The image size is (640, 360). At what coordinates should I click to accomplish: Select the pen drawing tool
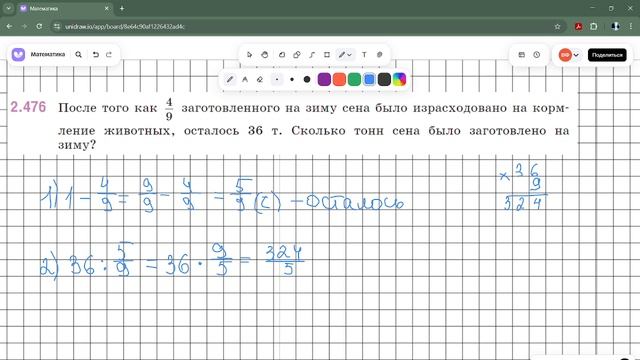pyautogui.click(x=341, y=55)
